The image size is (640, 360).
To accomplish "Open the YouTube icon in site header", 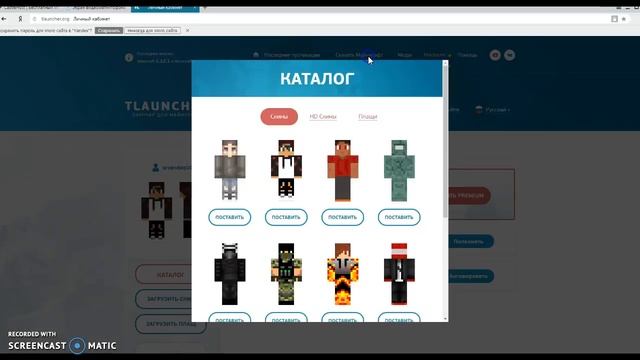I will [495, 55].
